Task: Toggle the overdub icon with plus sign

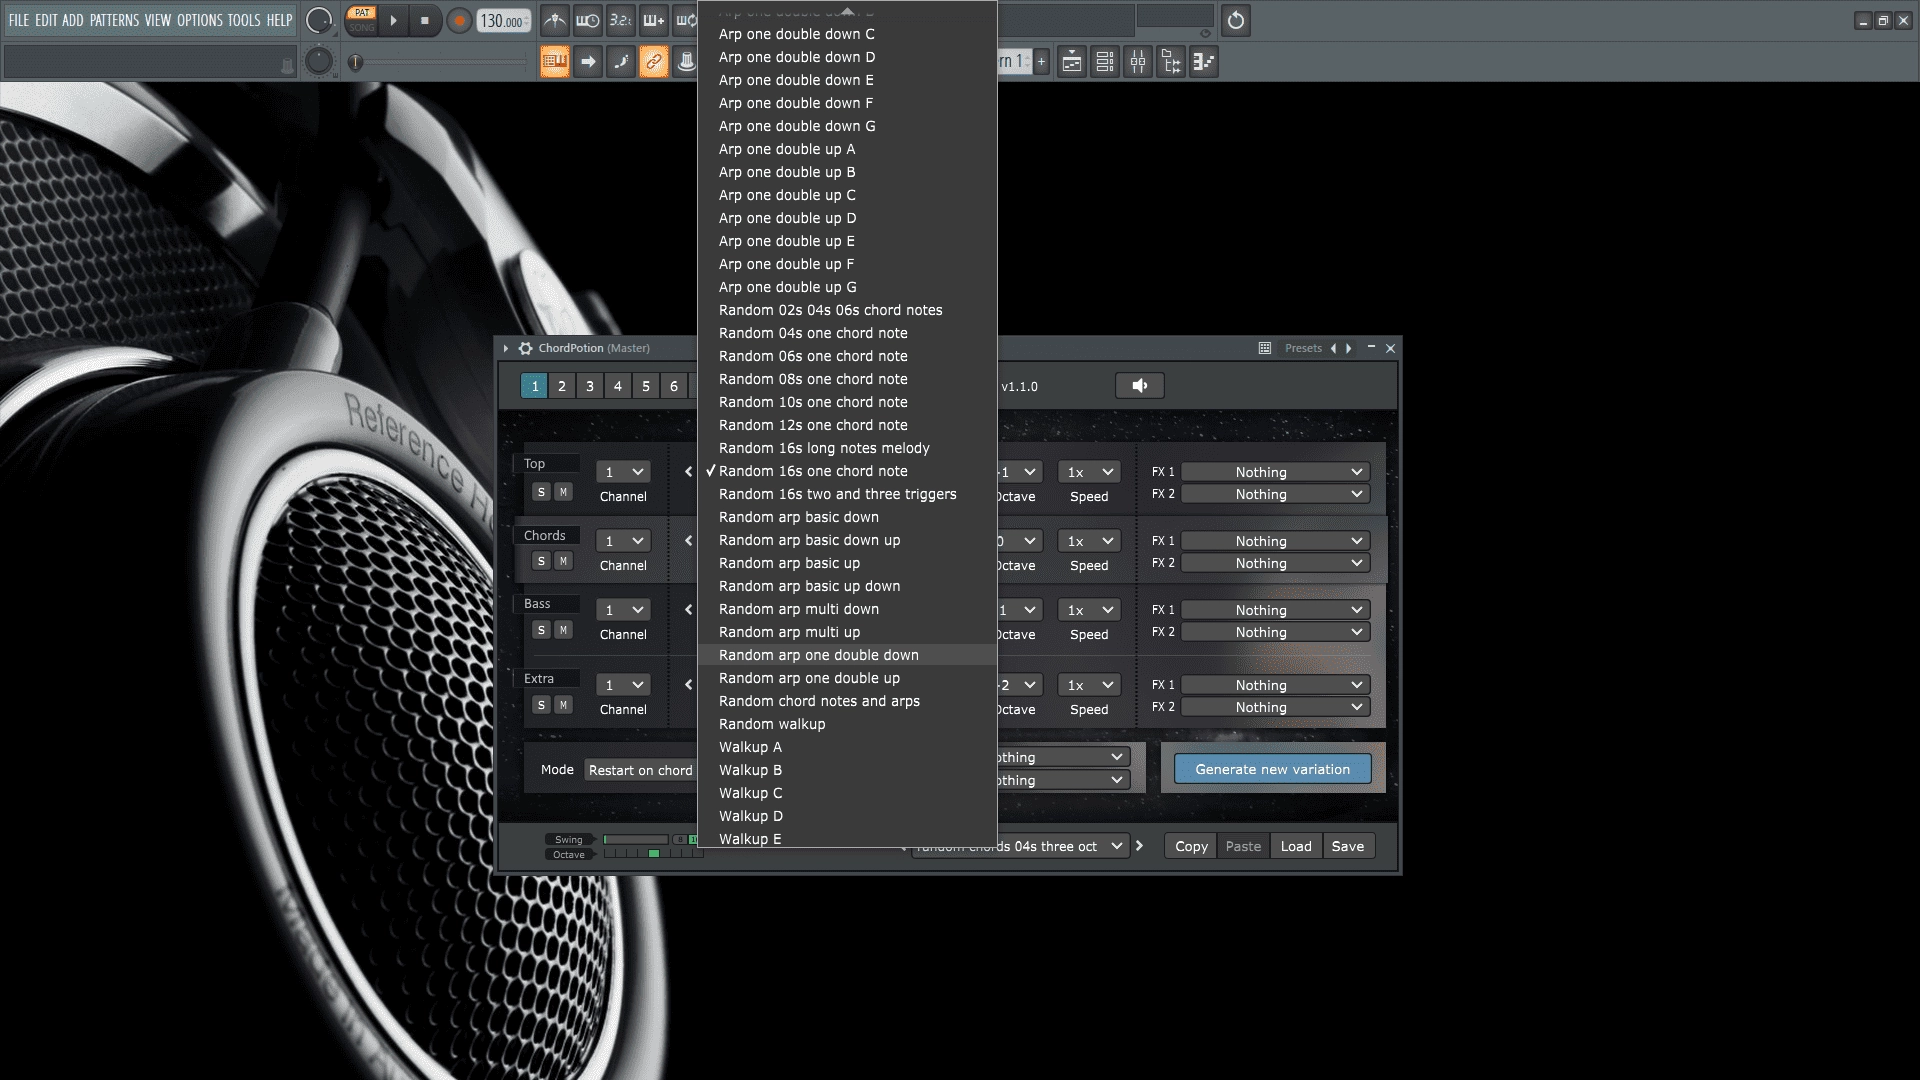Action: tap(654, 20)
